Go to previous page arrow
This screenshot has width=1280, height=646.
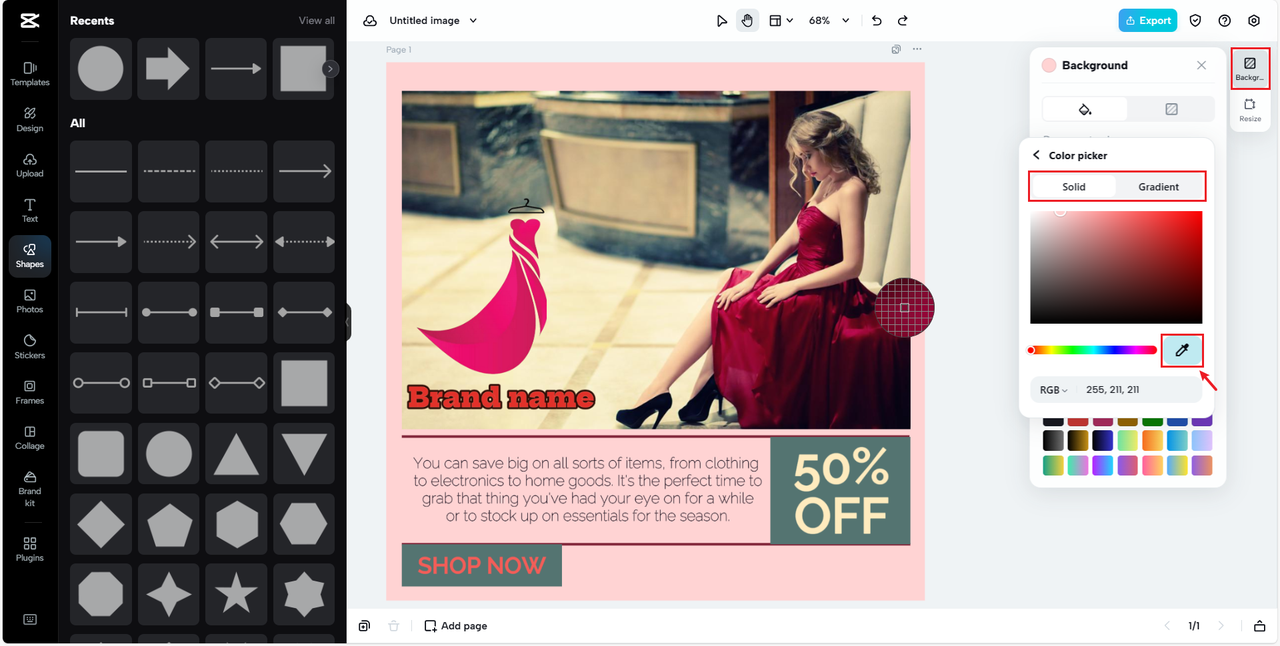coord(1166,626)
